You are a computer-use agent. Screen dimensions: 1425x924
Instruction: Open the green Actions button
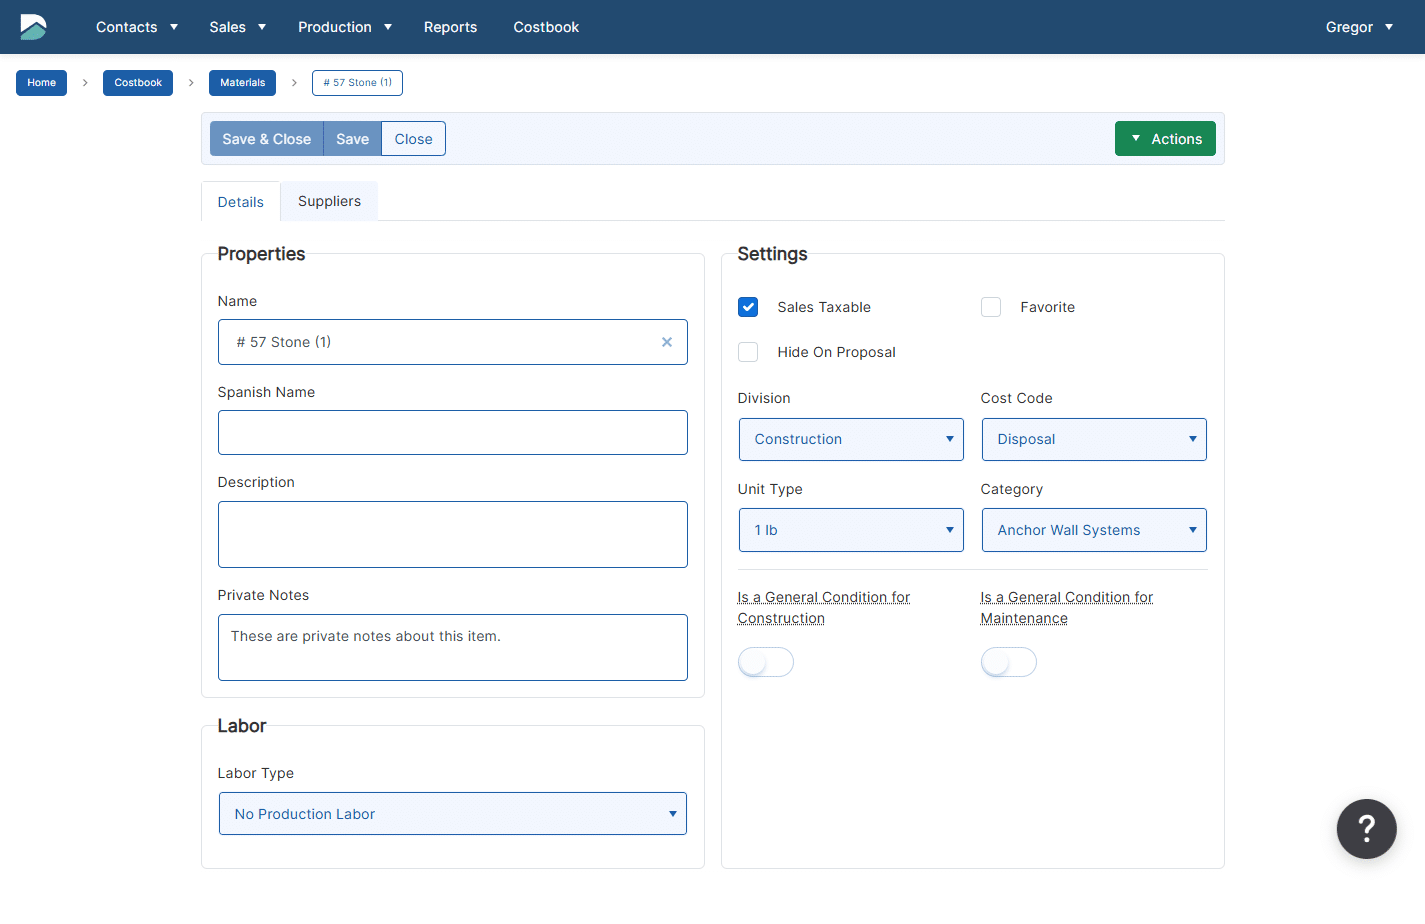click(x=1165, y=139)
